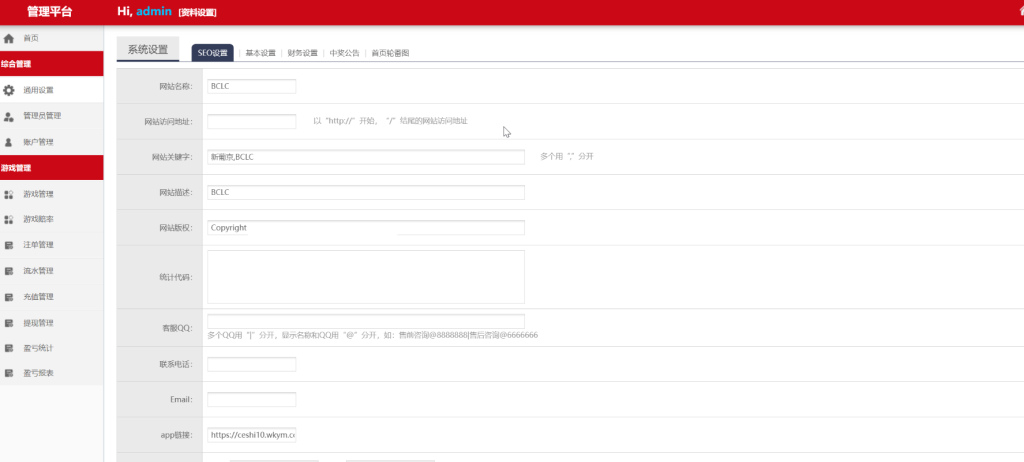Click the 网站版权 Copyright input
Viewport: 1024px width, 462px height.
(x=366, y=227)
